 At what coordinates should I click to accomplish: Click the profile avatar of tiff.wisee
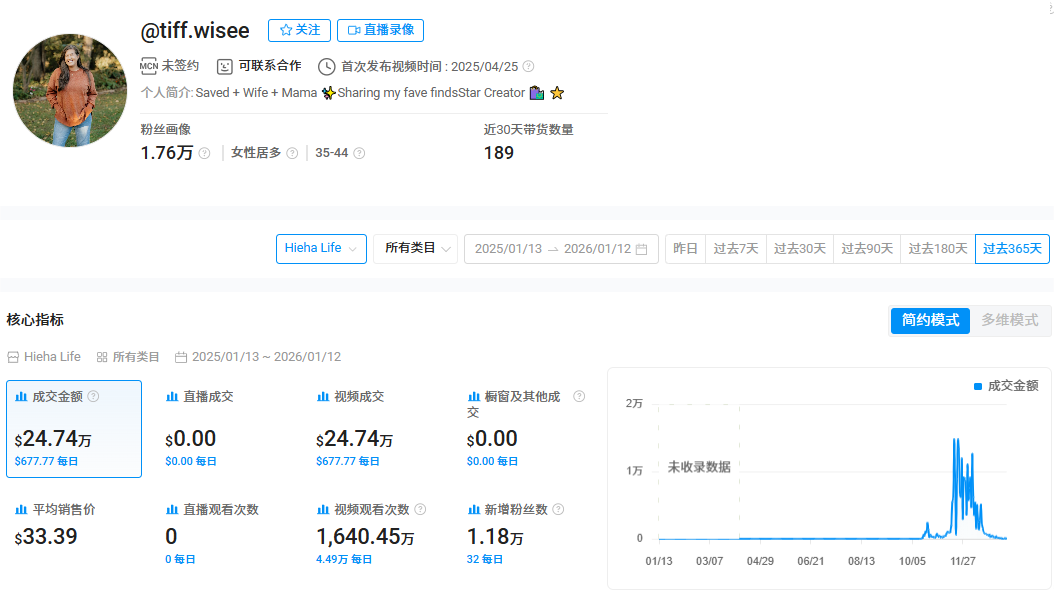click(70, 90)
